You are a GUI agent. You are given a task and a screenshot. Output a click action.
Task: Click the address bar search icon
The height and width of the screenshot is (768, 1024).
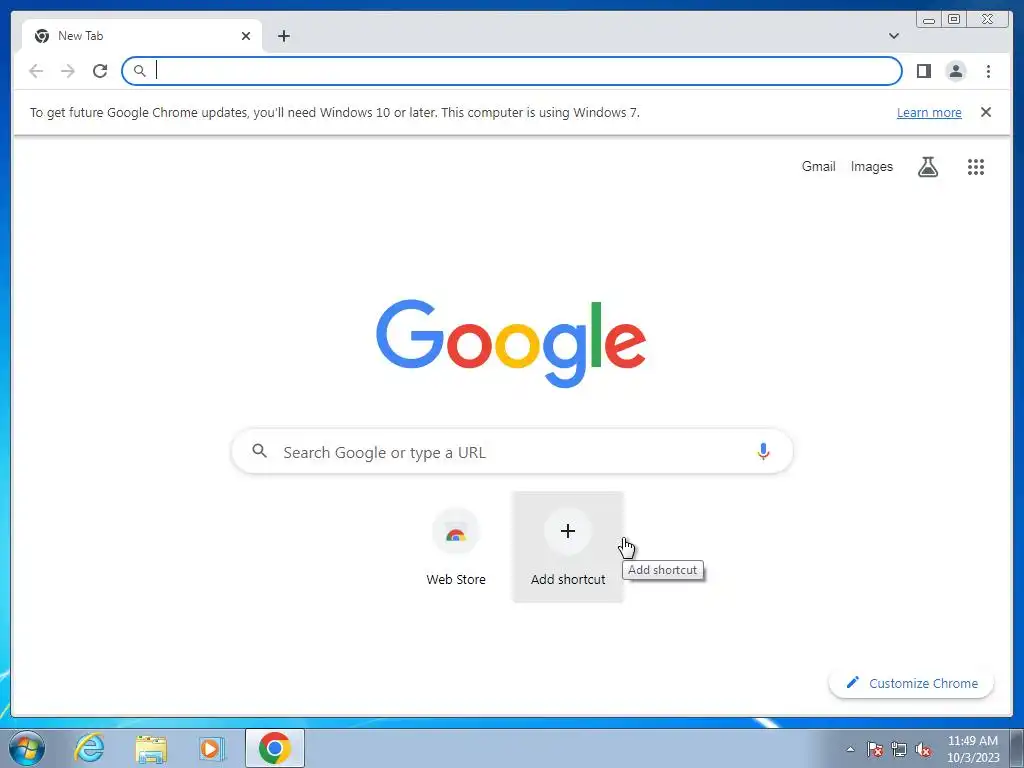139,71
